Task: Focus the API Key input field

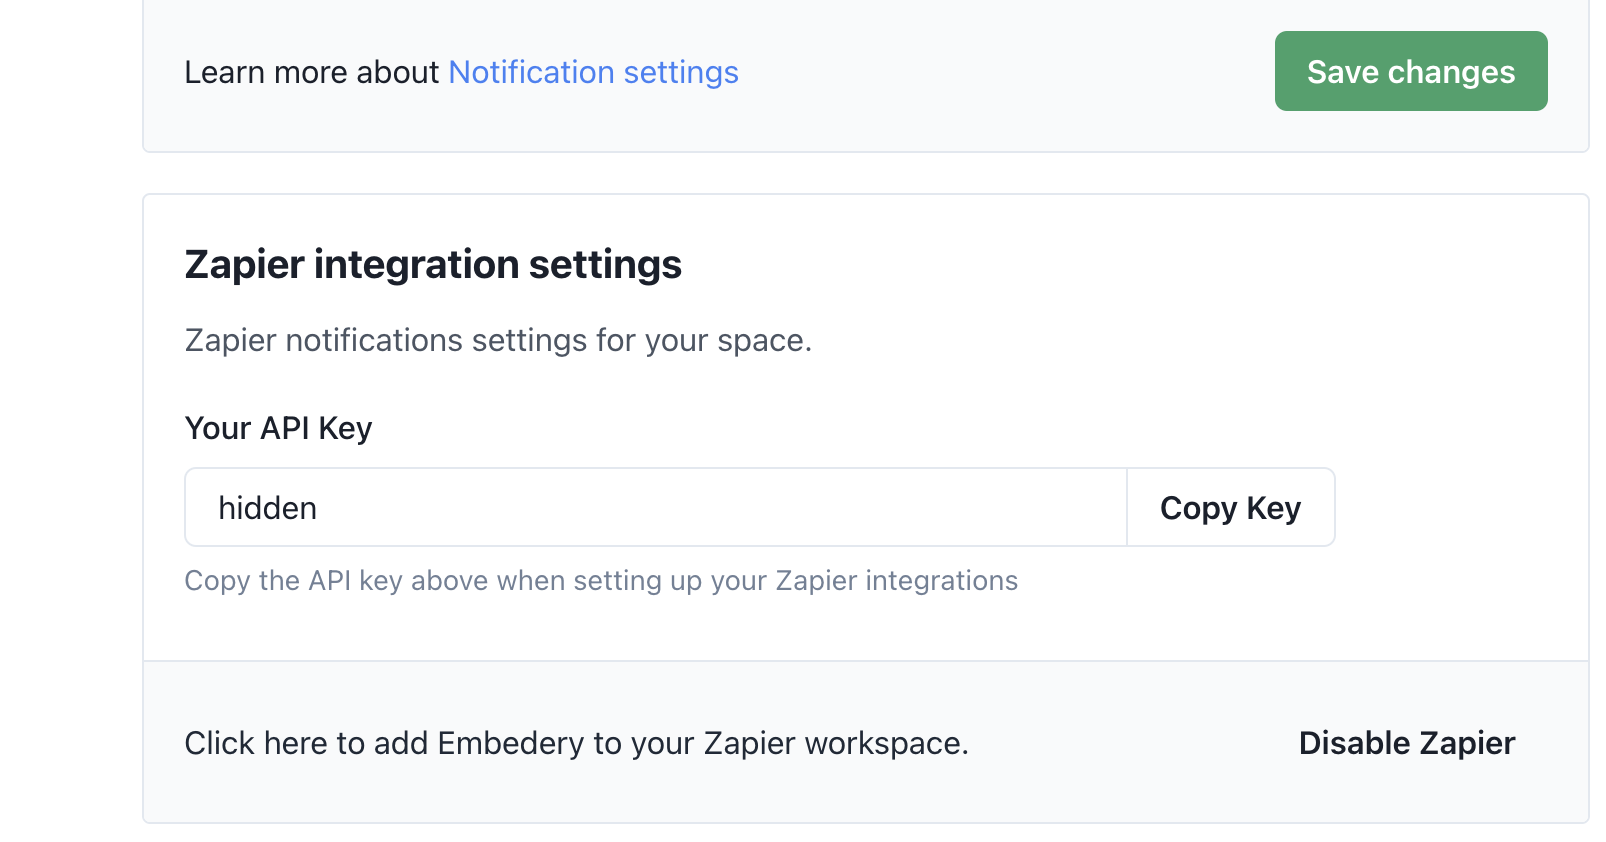Action: point(656,507)
